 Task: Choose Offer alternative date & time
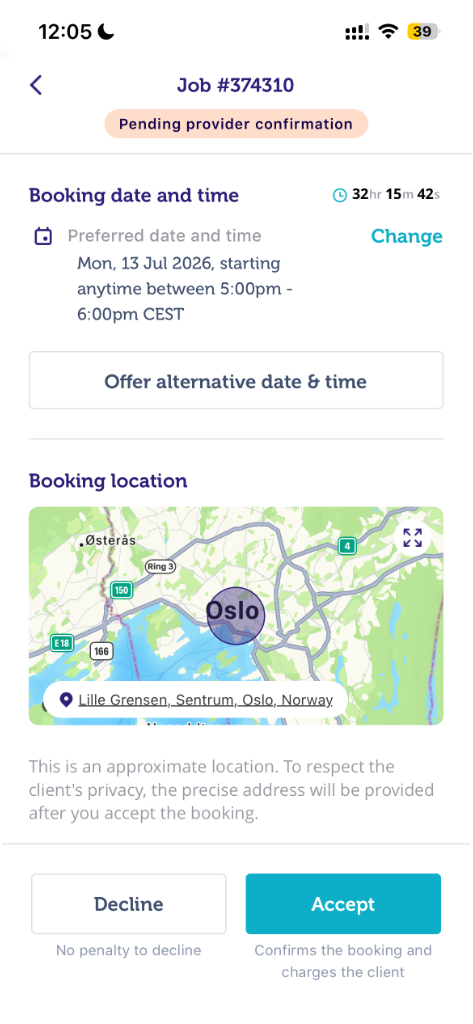236,381
